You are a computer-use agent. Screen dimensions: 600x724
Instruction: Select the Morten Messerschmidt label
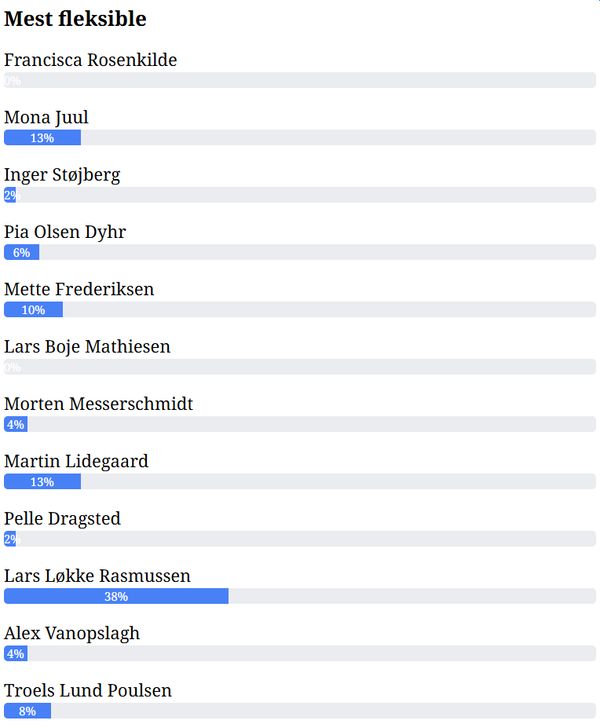[x=99, y=404]
